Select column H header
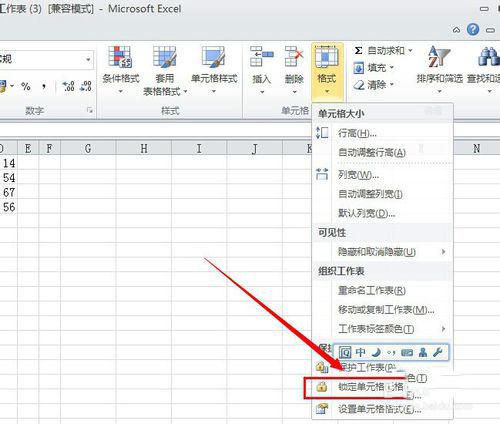 (144, 148)
